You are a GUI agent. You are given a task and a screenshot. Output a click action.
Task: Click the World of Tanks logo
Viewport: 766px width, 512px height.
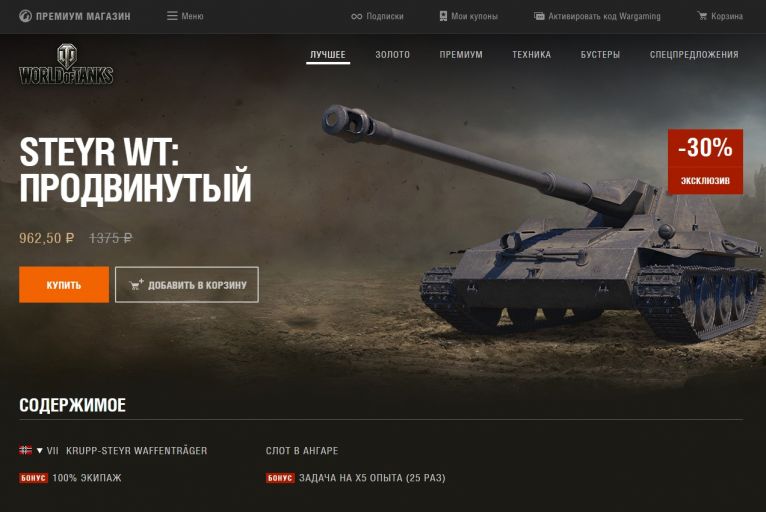coord(66,64)
